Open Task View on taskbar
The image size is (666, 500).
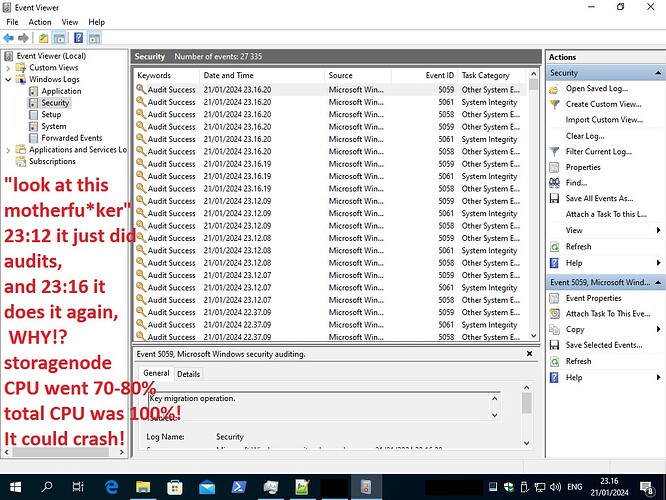tap(78, 487)
